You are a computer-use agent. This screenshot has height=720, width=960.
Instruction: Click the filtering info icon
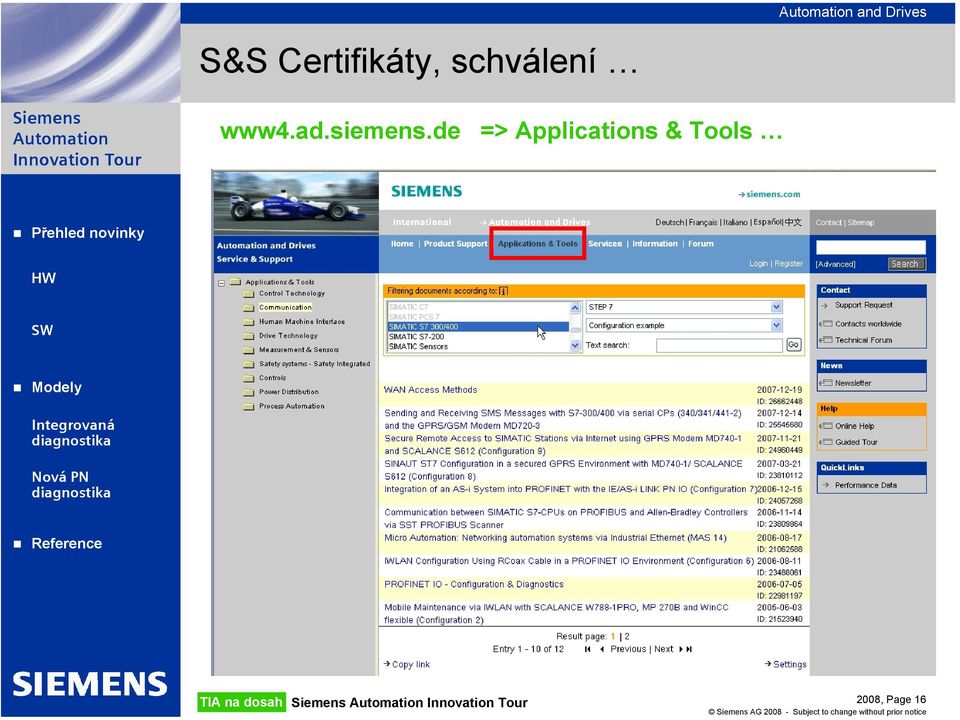[x=503, y=291]
